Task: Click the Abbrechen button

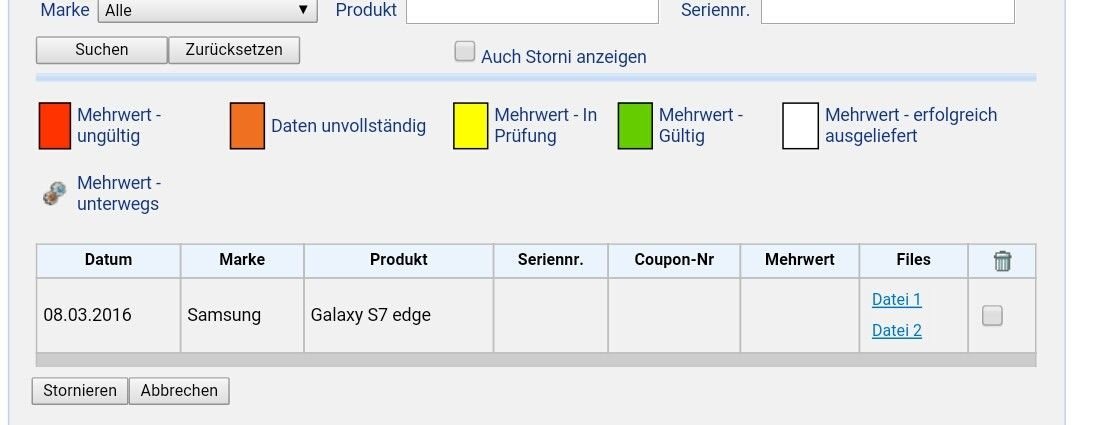Action: click(179, 391)
